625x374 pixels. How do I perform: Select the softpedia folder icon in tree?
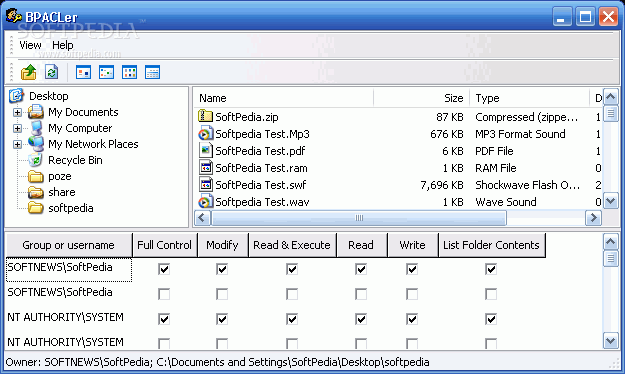[x=35, y=208]
